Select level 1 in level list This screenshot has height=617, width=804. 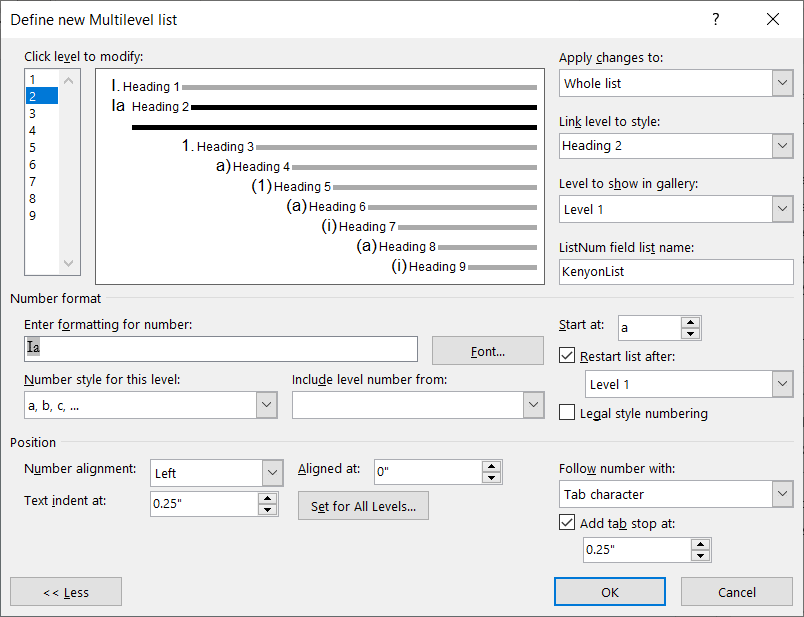(x=42, y=79)
